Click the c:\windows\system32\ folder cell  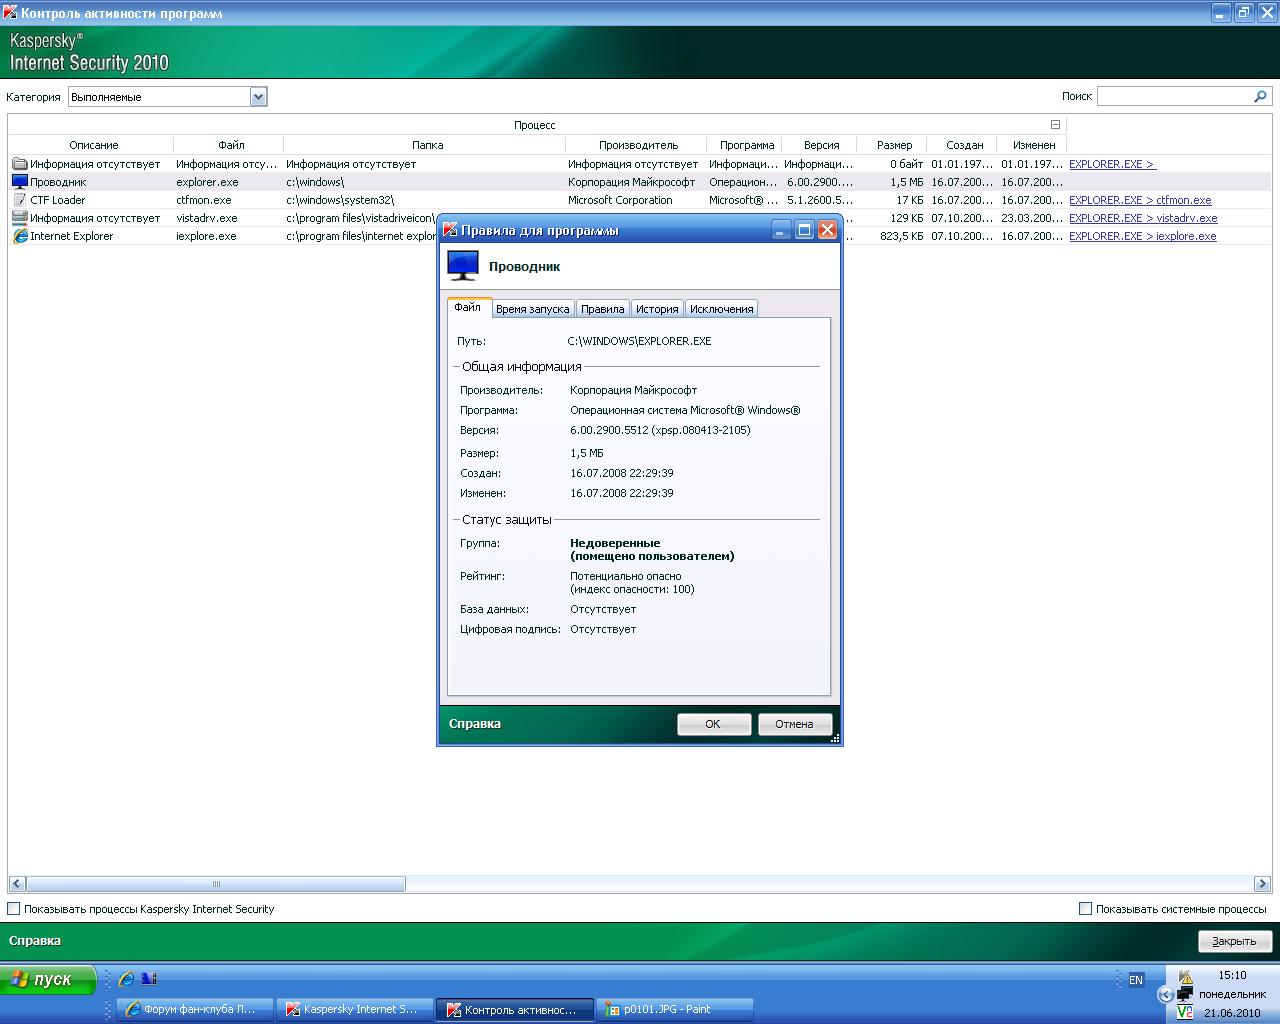tap(340, 200)
